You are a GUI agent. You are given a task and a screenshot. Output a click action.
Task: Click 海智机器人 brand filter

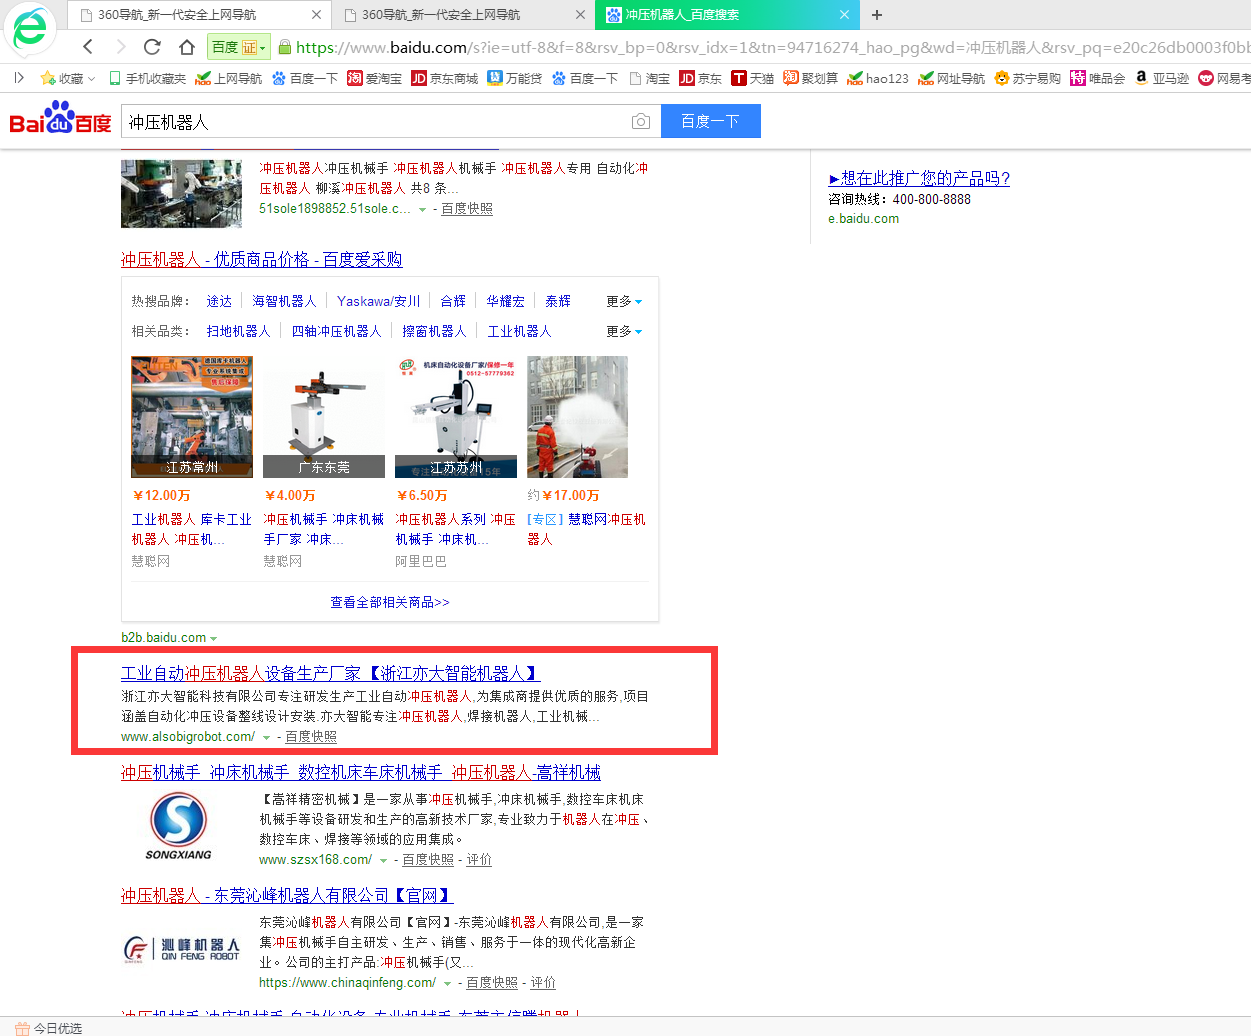284,301
